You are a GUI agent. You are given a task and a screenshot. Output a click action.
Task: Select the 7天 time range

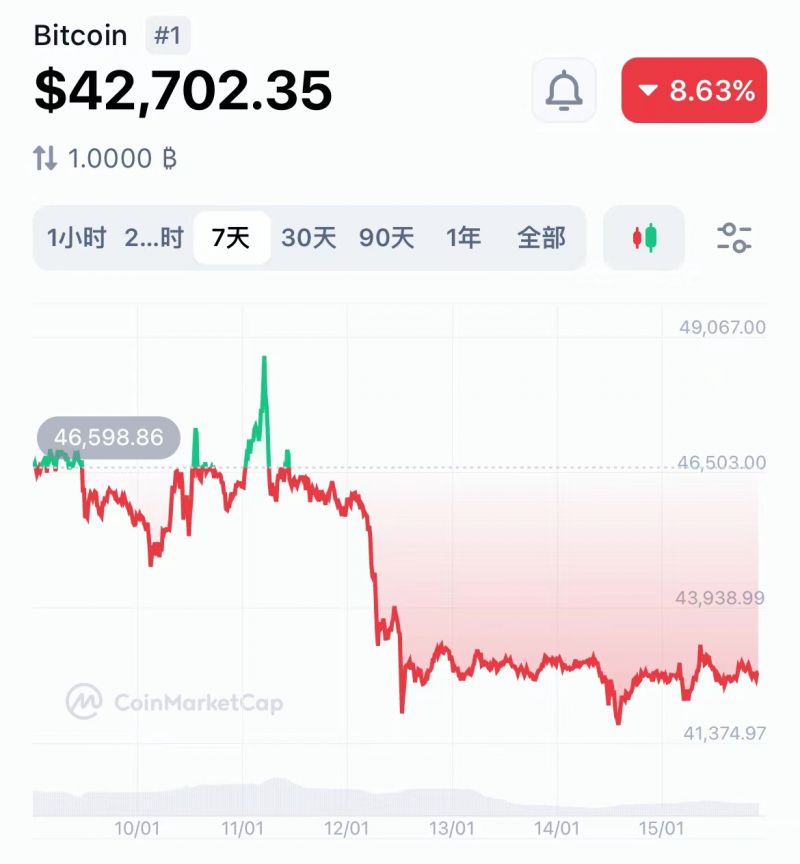click(231, 238)
